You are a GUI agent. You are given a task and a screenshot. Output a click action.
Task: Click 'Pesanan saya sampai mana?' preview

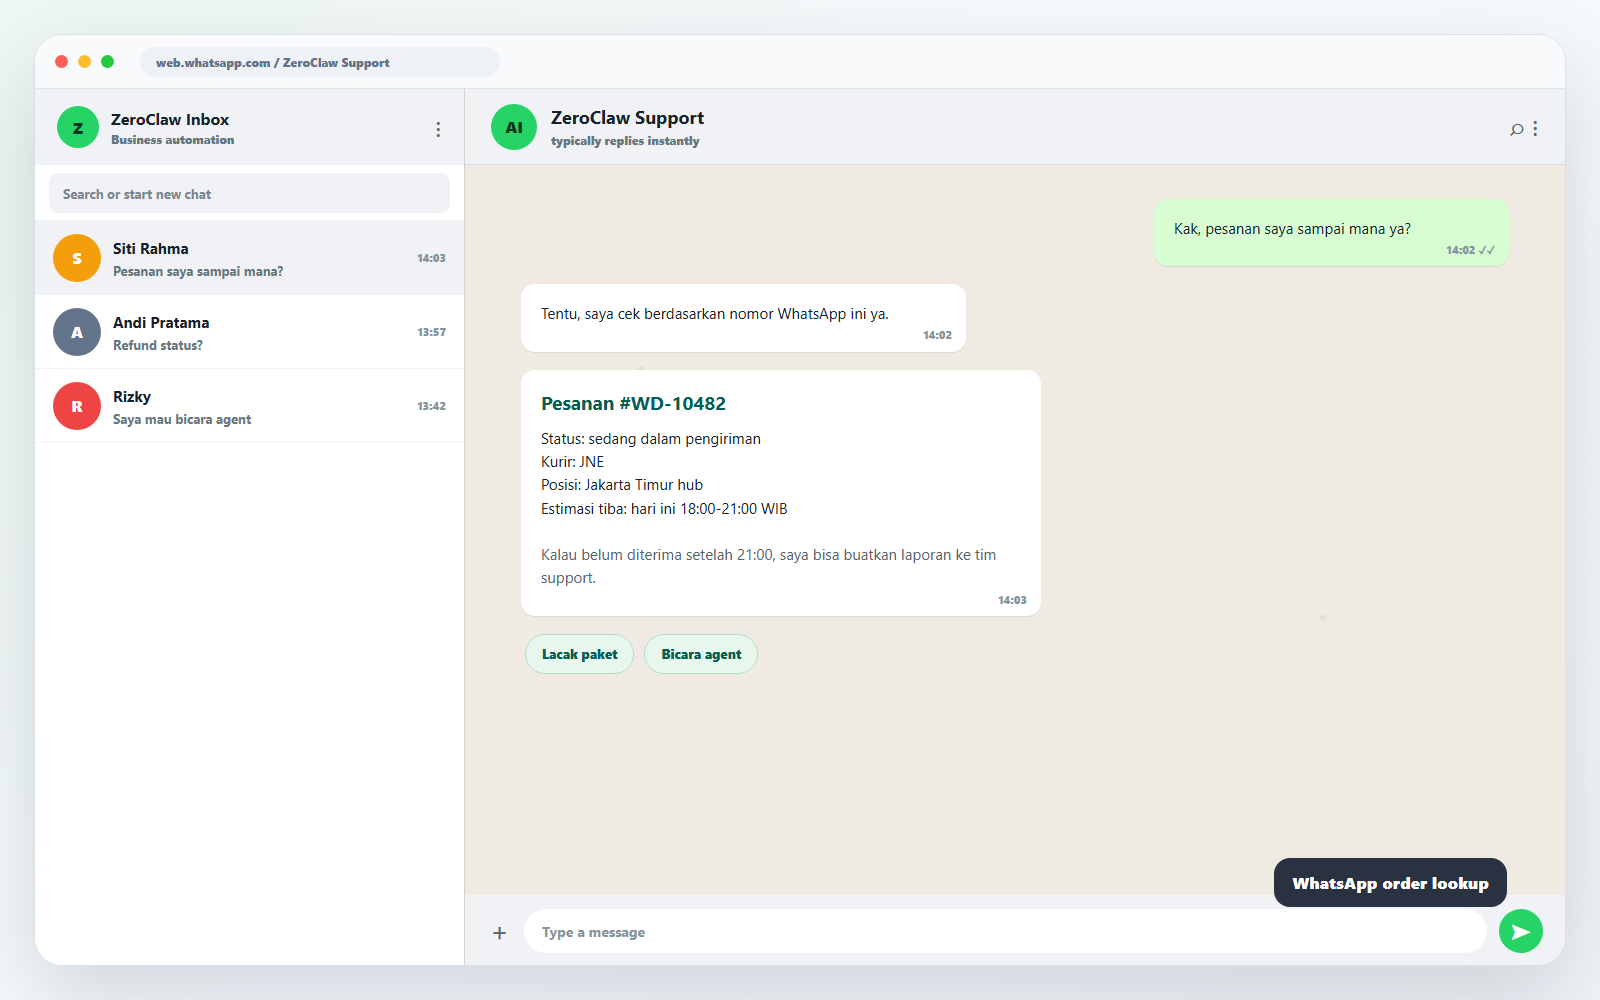click(x=198, y=271)
